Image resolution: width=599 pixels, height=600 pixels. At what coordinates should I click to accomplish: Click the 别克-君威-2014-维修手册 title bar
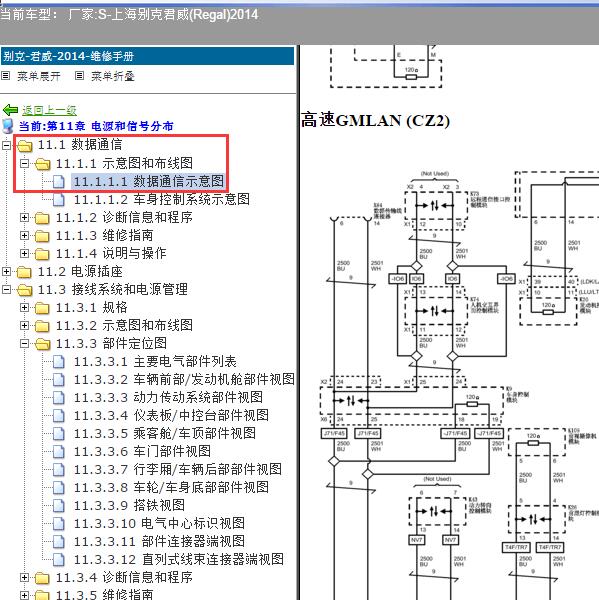(x=147, y=56)
